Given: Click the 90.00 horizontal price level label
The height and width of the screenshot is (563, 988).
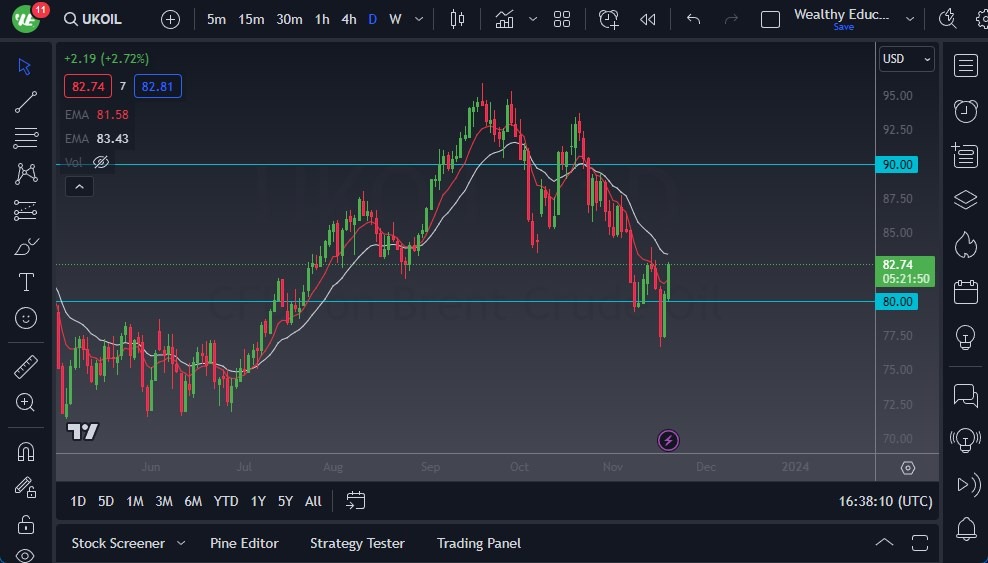Looking at the screenshot, I should coord(897,164).
